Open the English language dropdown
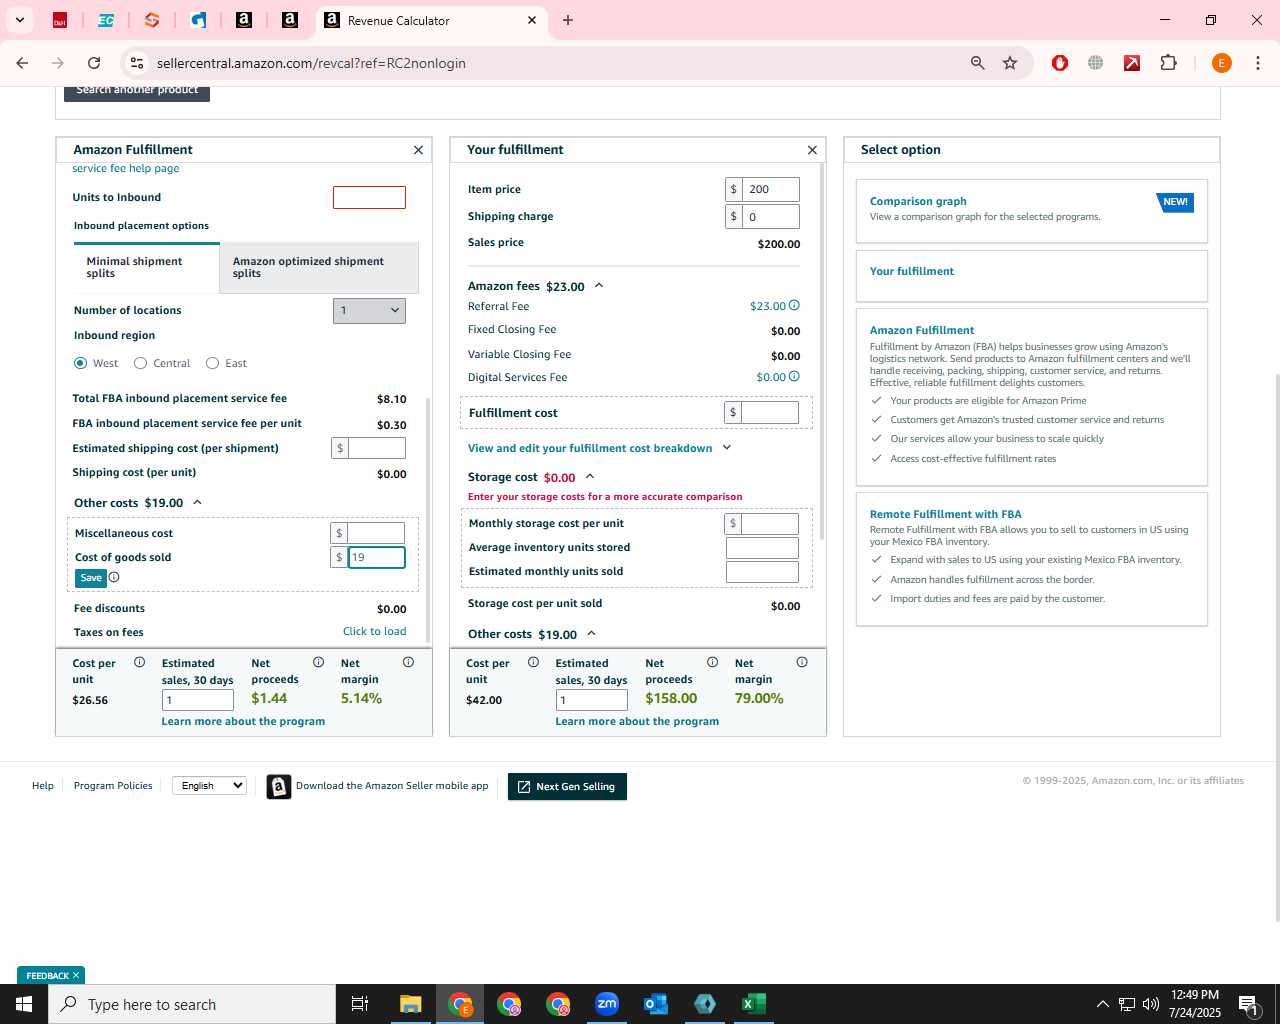1280x1024 pixels. pyautogui.click(x=209, y=786)
